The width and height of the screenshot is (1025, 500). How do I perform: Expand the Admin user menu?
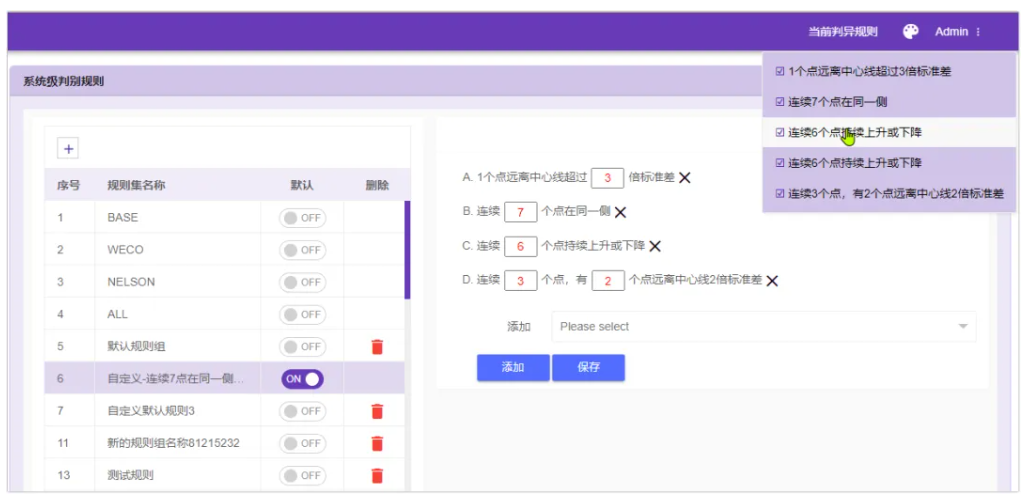[957, 32]
